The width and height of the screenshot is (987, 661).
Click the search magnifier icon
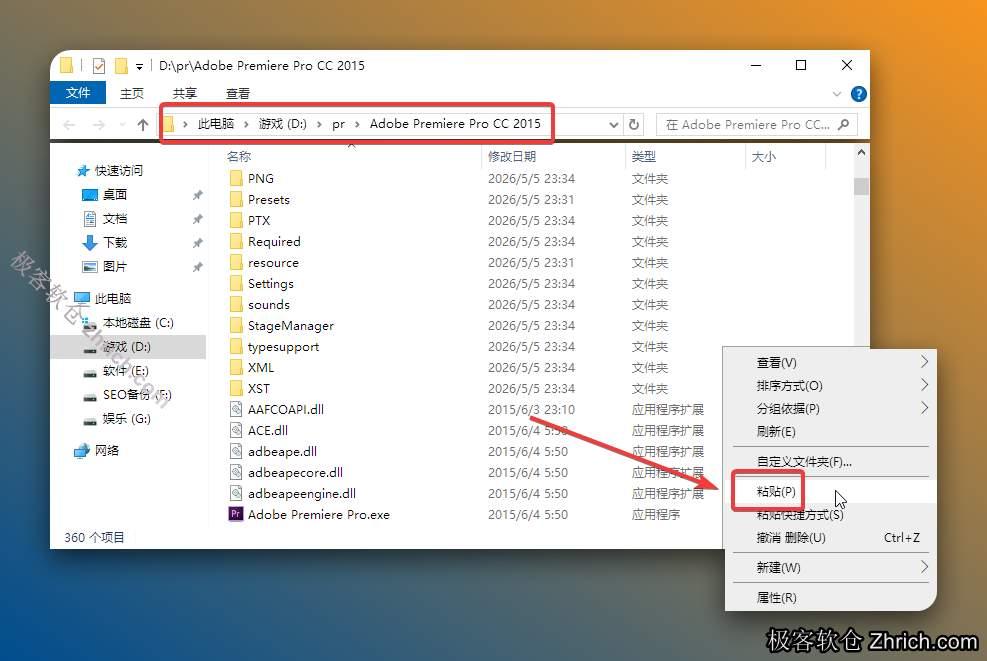pos(843,125)
